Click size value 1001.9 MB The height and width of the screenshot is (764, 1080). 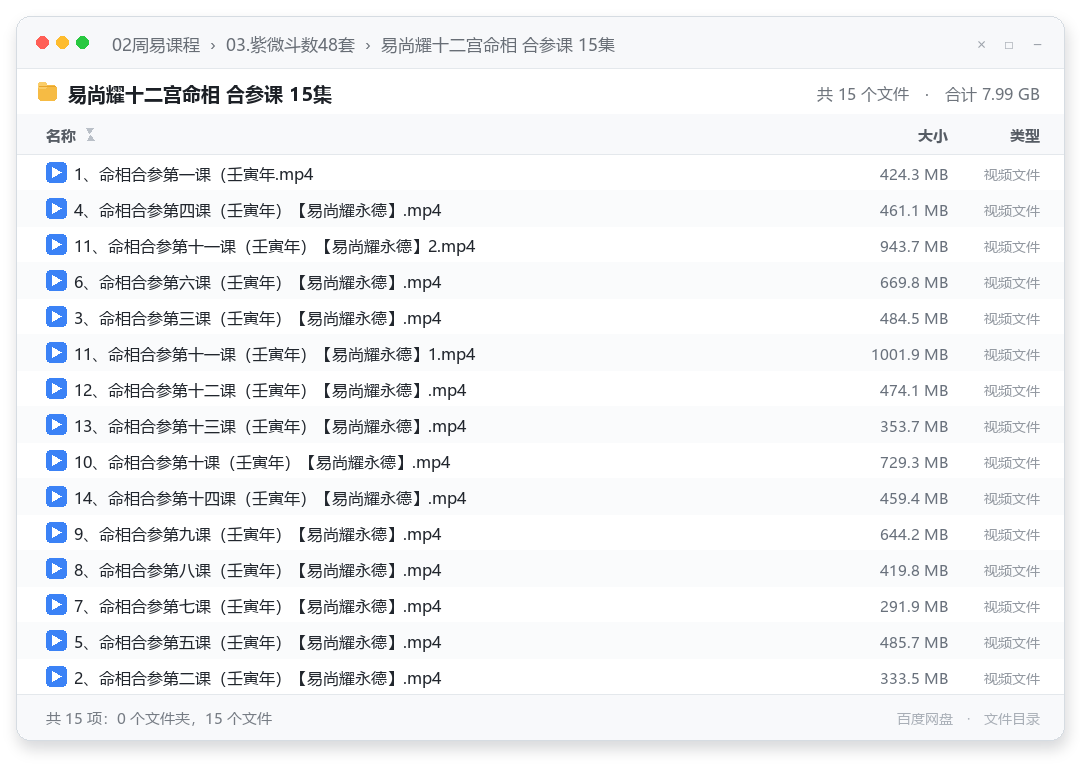coord(909,354)
